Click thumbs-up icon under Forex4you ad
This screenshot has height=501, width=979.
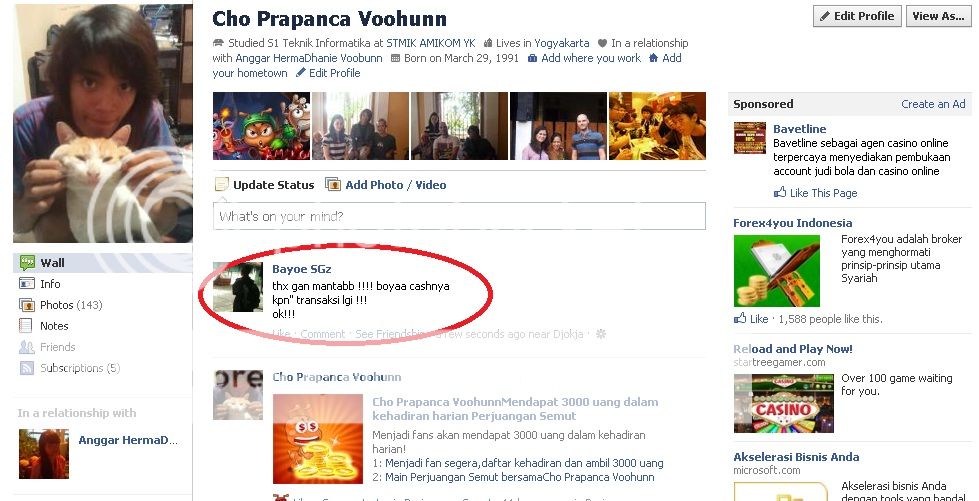click(x=740, y=319)
